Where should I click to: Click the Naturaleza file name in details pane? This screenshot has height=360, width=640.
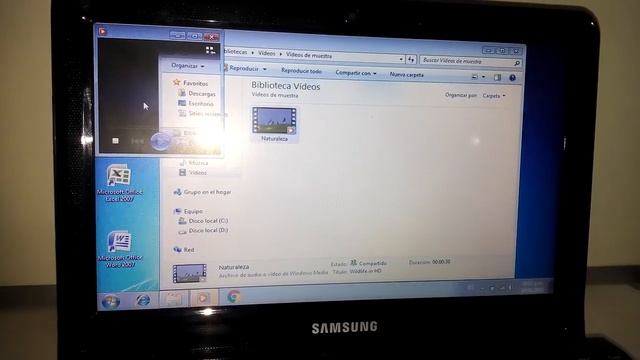point(234,267)
